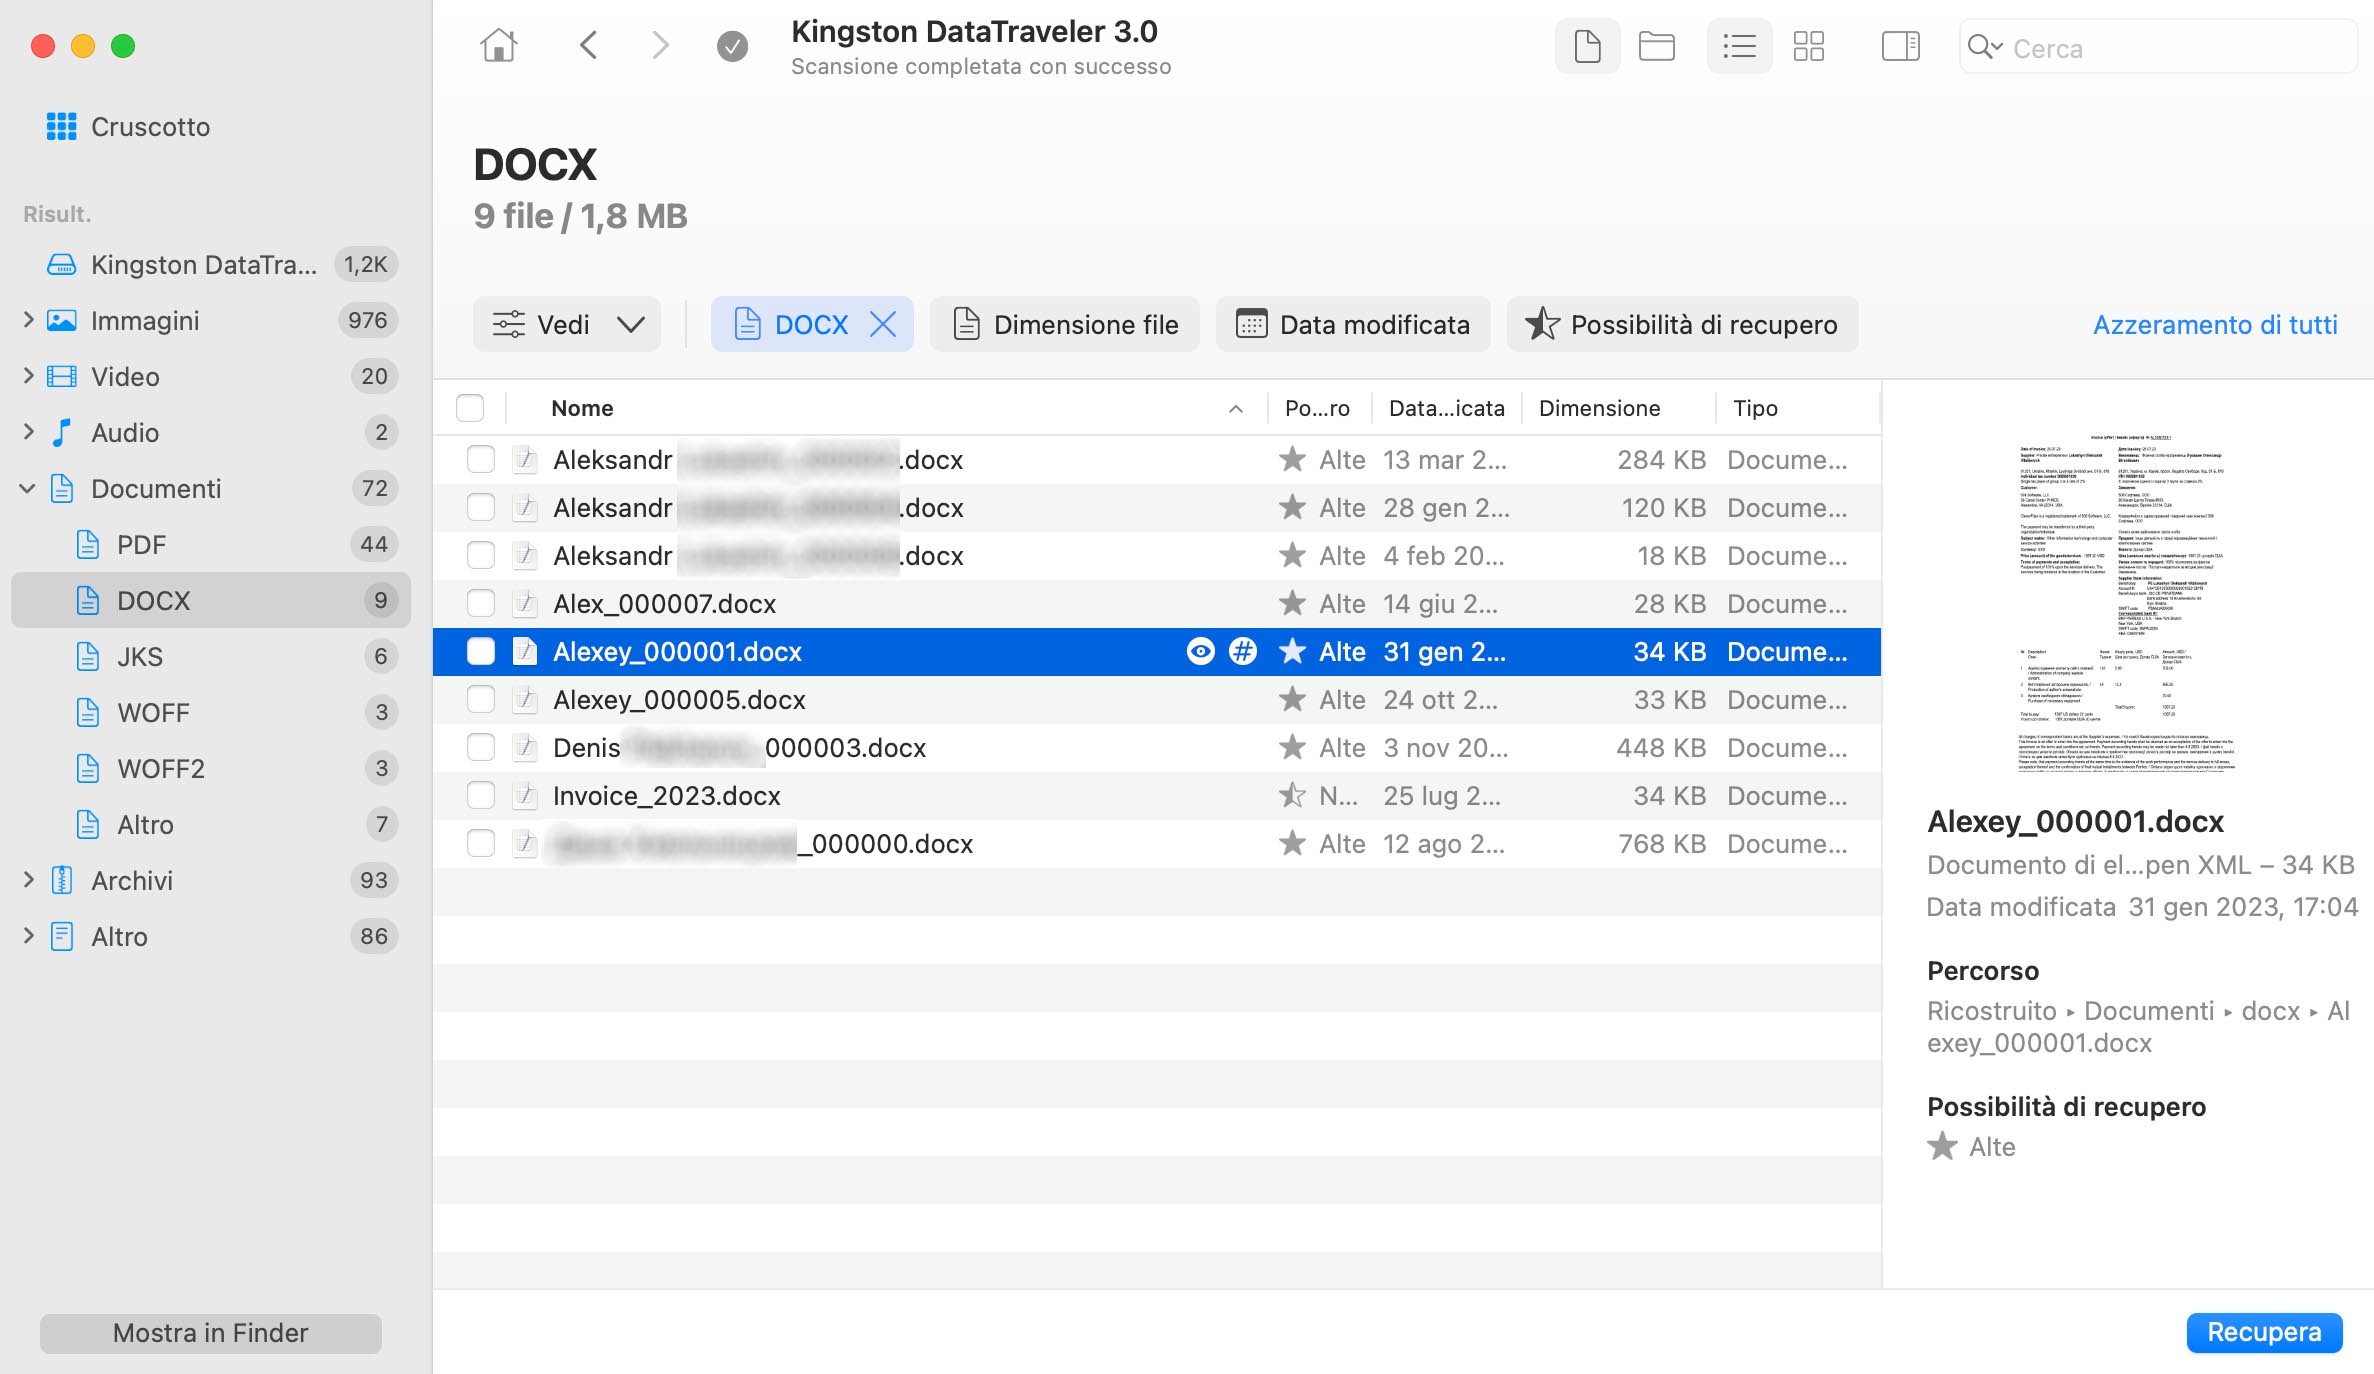Expand the Audio category

29,432
